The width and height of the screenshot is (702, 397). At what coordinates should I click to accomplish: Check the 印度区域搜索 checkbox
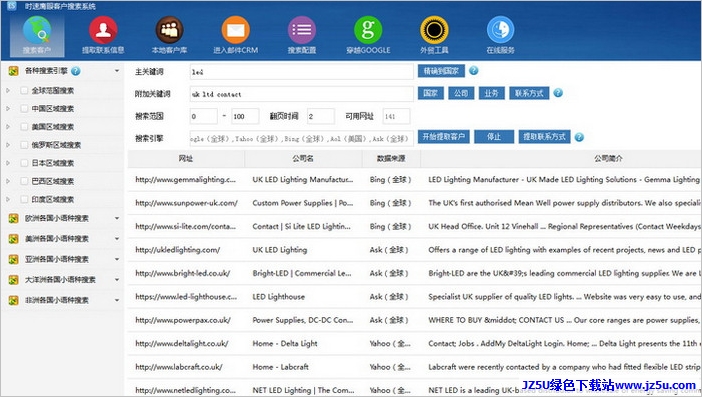click(24, 199)
